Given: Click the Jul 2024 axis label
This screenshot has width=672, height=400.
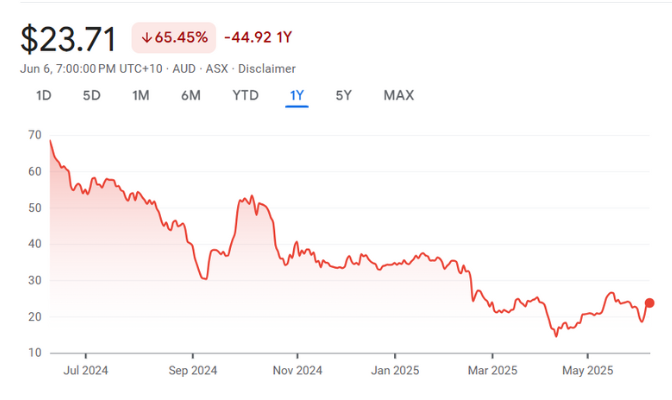Looking at the screenshot, I should [x=85, y=370].
